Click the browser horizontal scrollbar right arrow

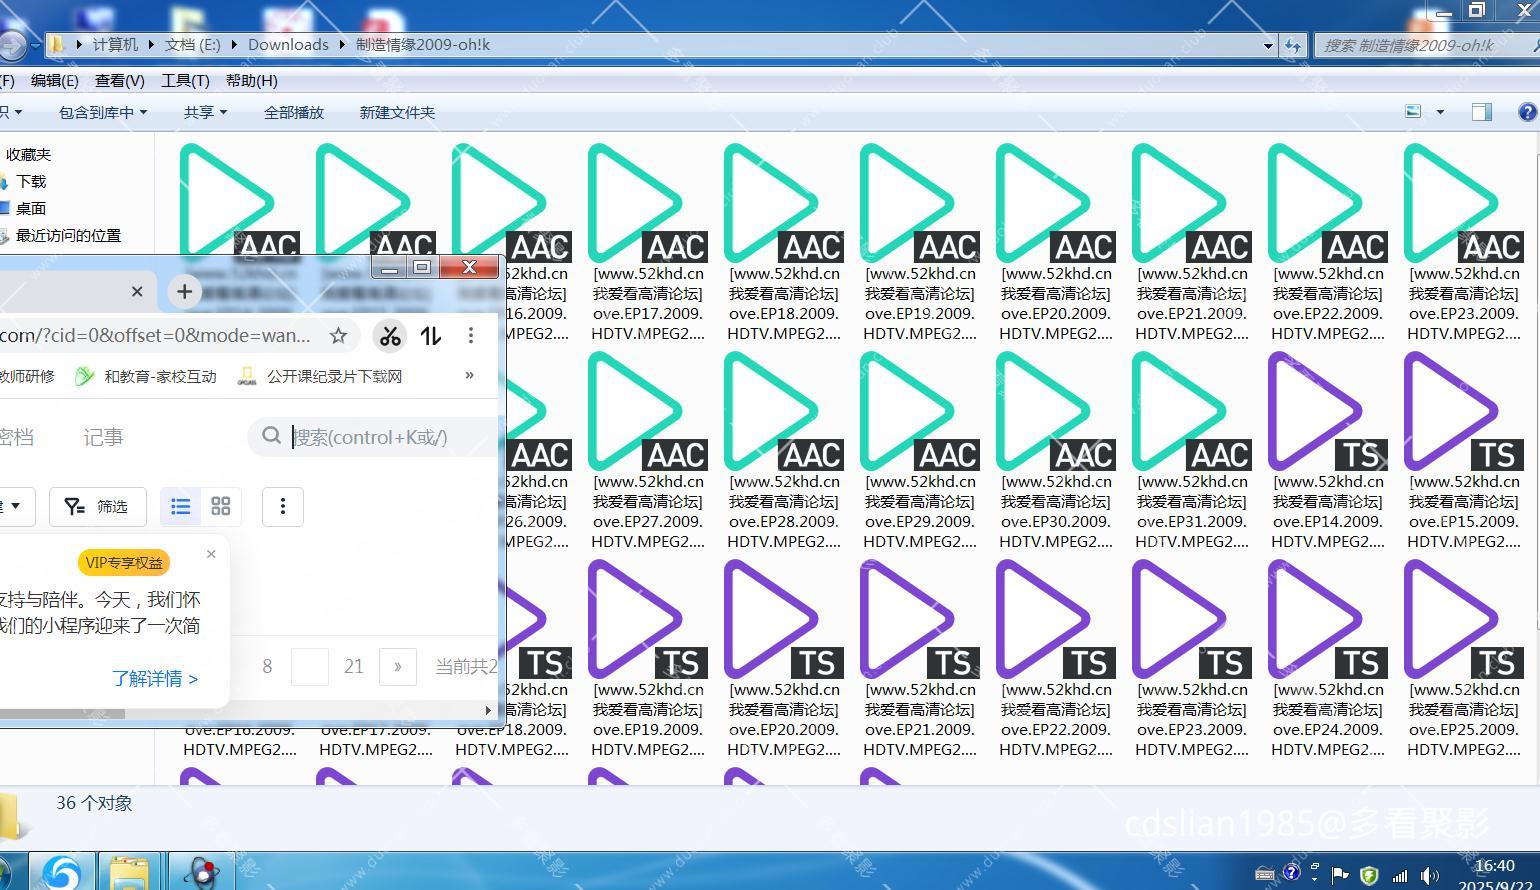click(x=488, y=711)
